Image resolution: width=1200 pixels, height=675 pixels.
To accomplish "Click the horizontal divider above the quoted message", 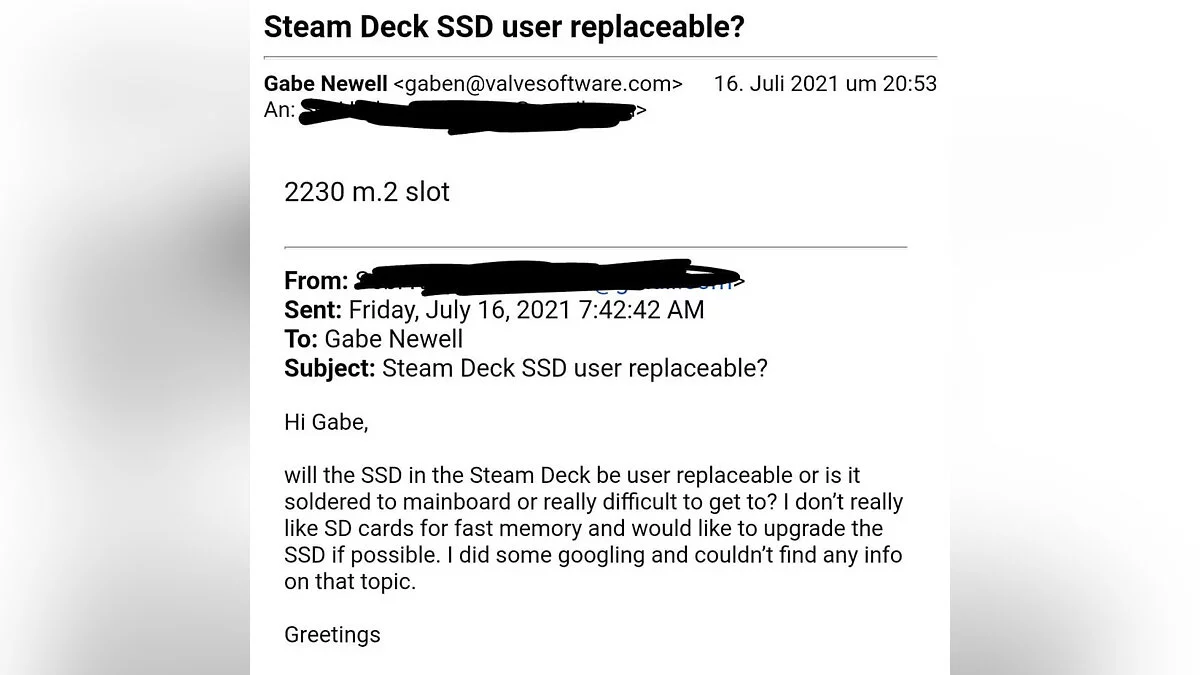I will tap(595, 246).
